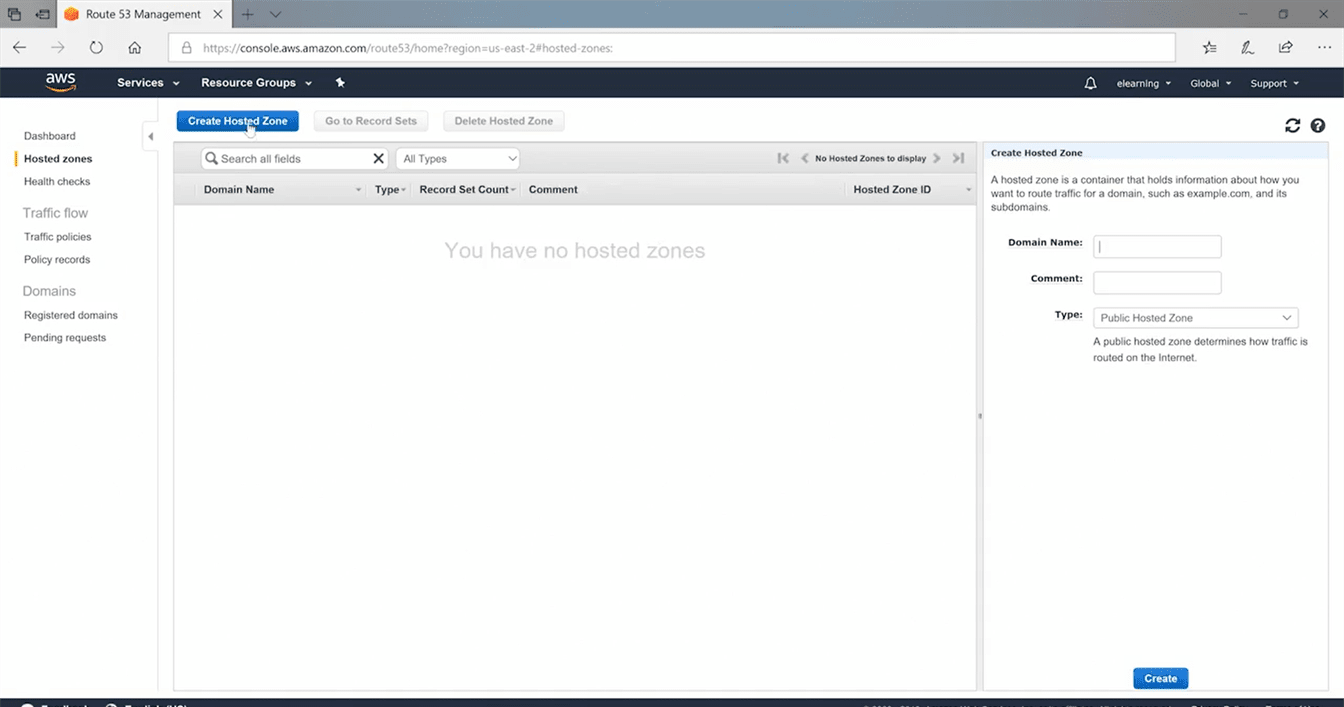Clear the search field with X
The width and height of the screenshot is (1344, 707).
pyautogui.click(x=379, y=159)
